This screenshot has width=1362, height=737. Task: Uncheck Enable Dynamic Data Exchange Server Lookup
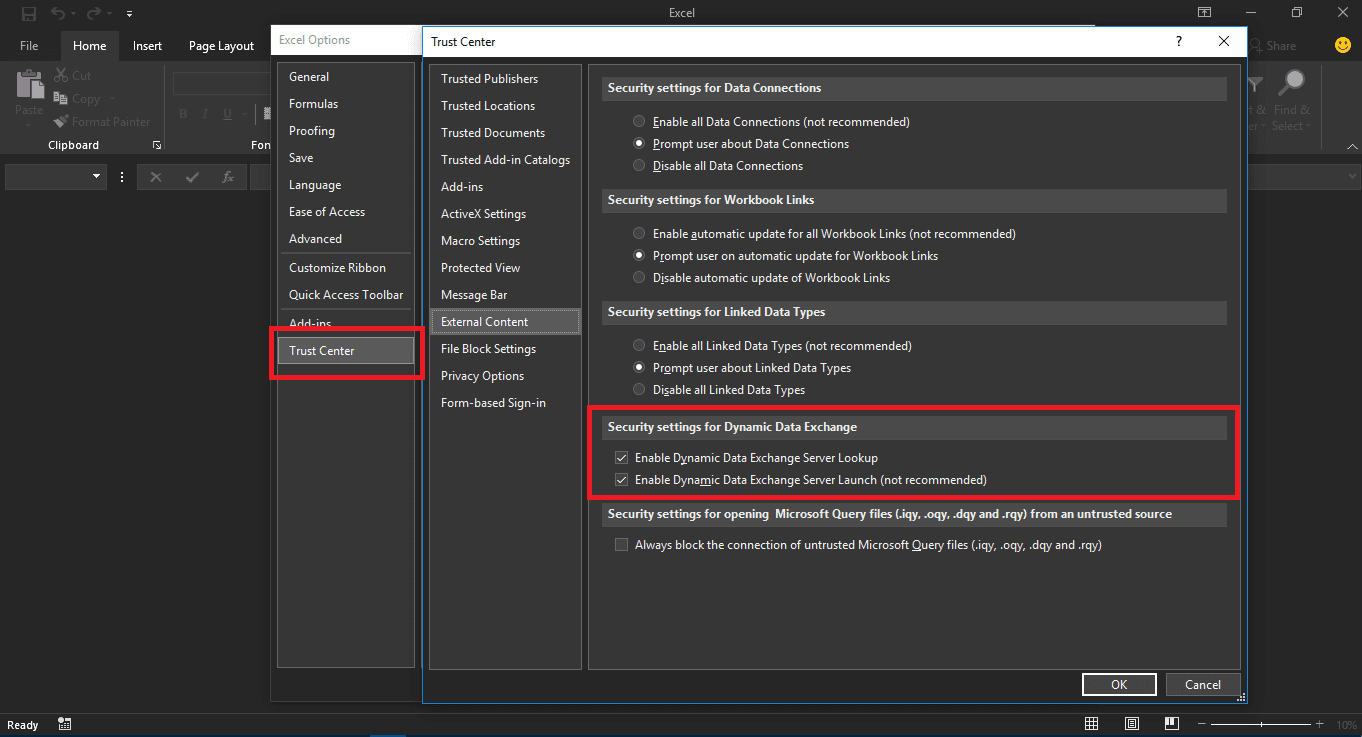[621, 458]
